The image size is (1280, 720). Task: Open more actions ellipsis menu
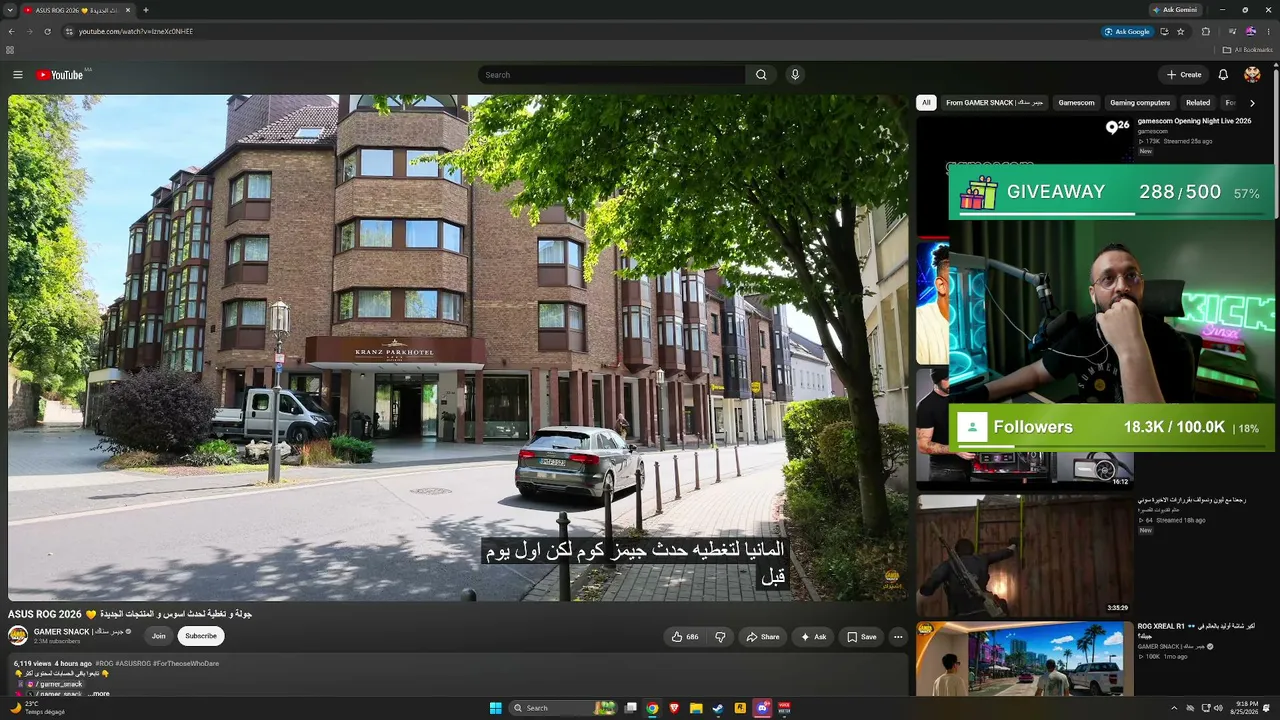(898, 637)
